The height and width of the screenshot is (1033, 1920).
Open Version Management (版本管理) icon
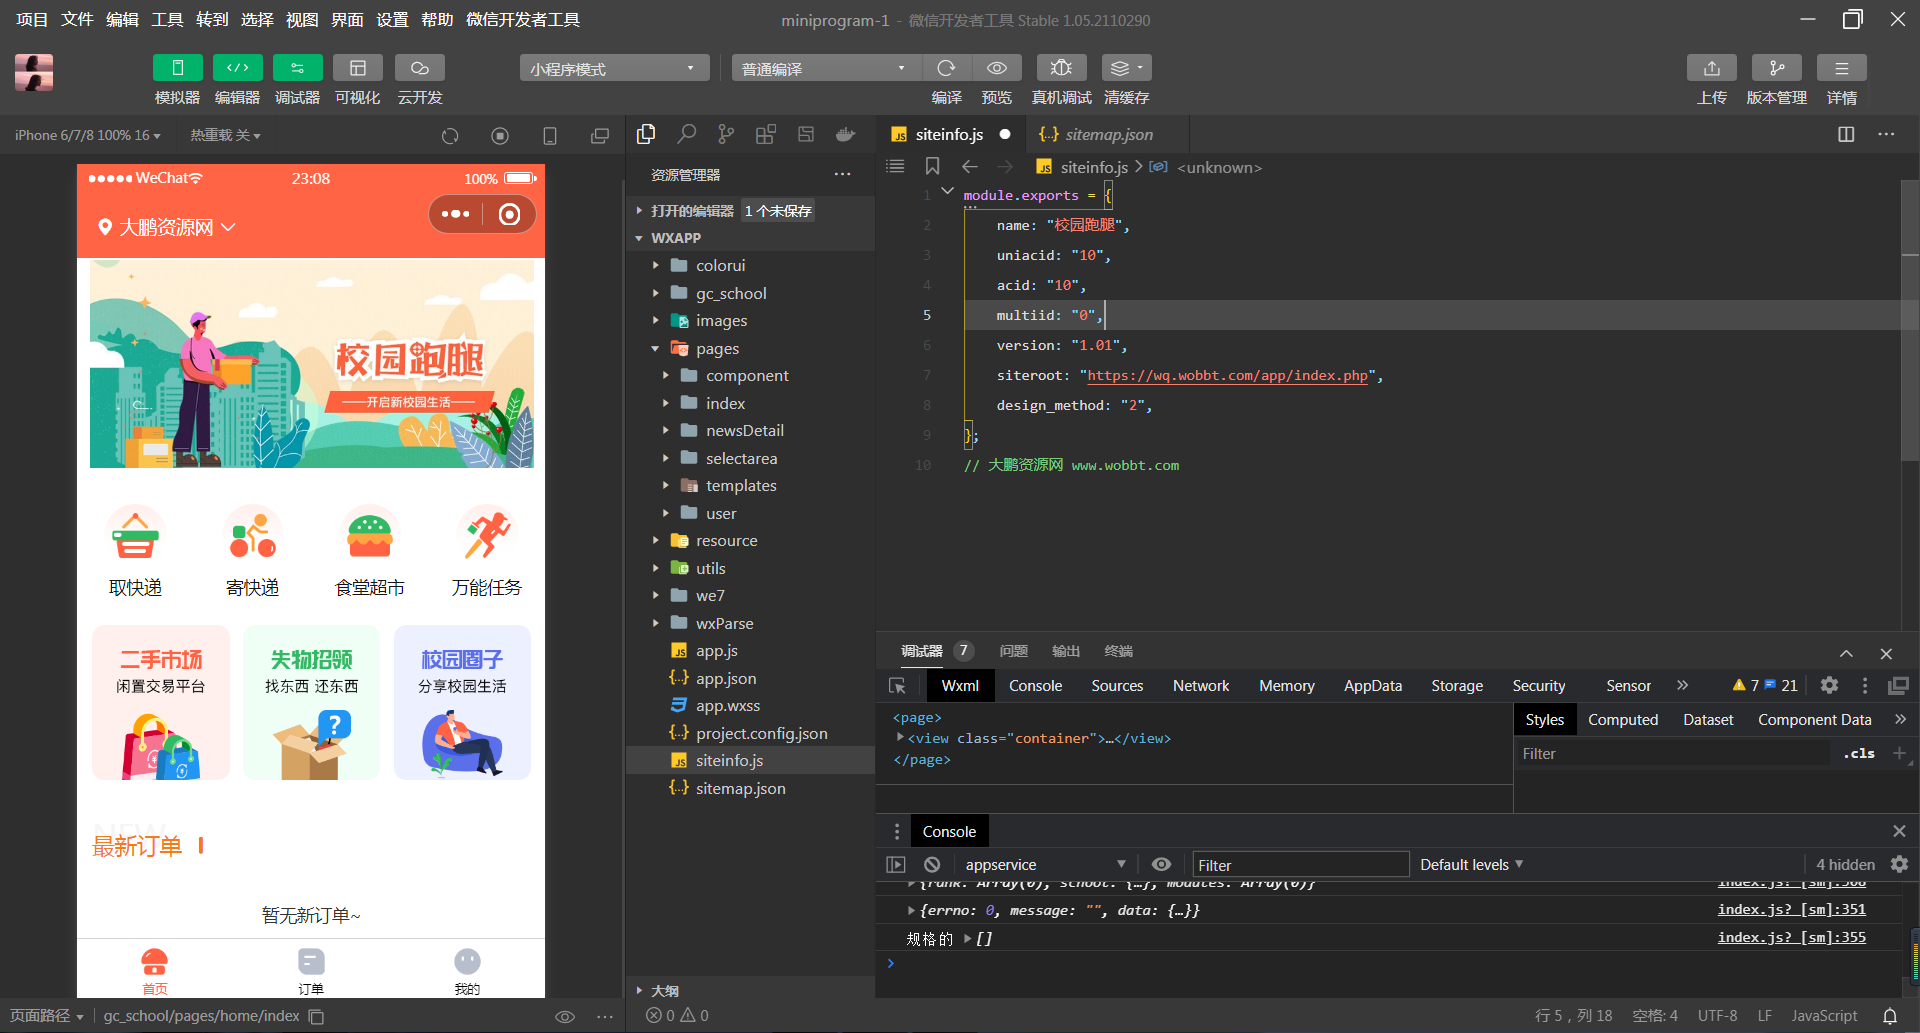1776,68
